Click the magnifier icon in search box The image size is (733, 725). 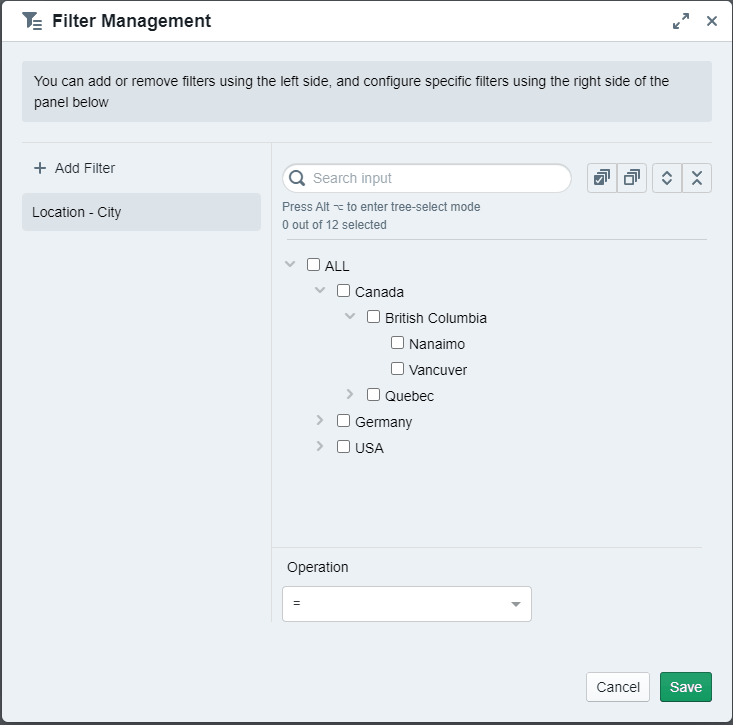tap(297, 178)
